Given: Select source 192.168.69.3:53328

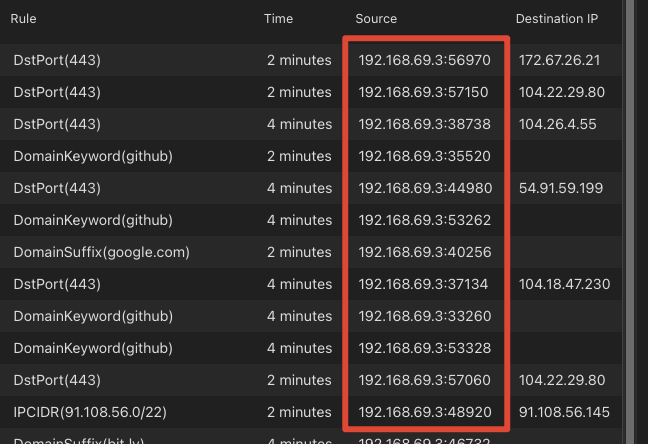Looking at the screenshot, I should [x=424, y=349].
